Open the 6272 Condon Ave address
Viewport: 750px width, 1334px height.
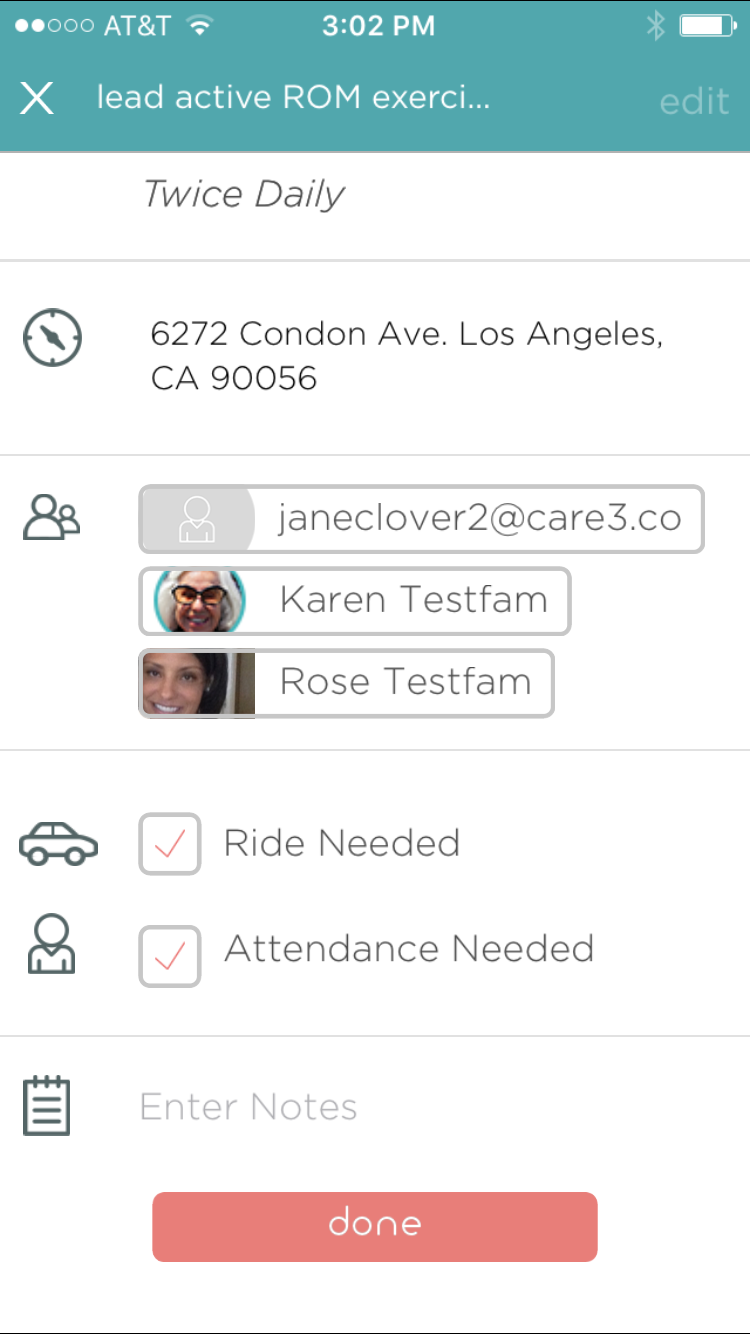click(x=407, y=355)
